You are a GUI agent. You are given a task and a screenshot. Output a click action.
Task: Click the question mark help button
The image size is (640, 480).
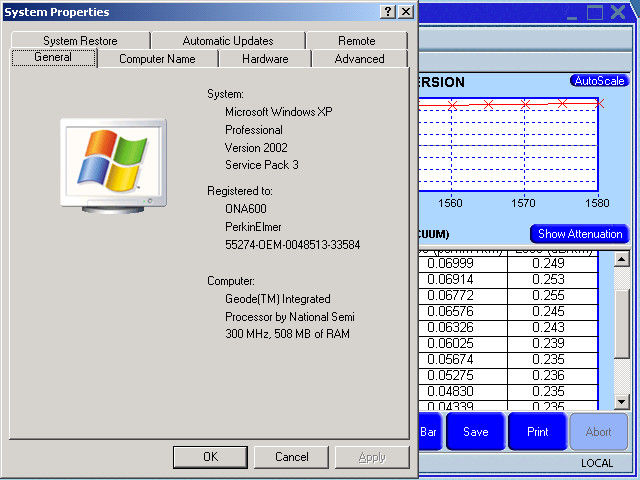pyautogui.click(x=388, y=11)
